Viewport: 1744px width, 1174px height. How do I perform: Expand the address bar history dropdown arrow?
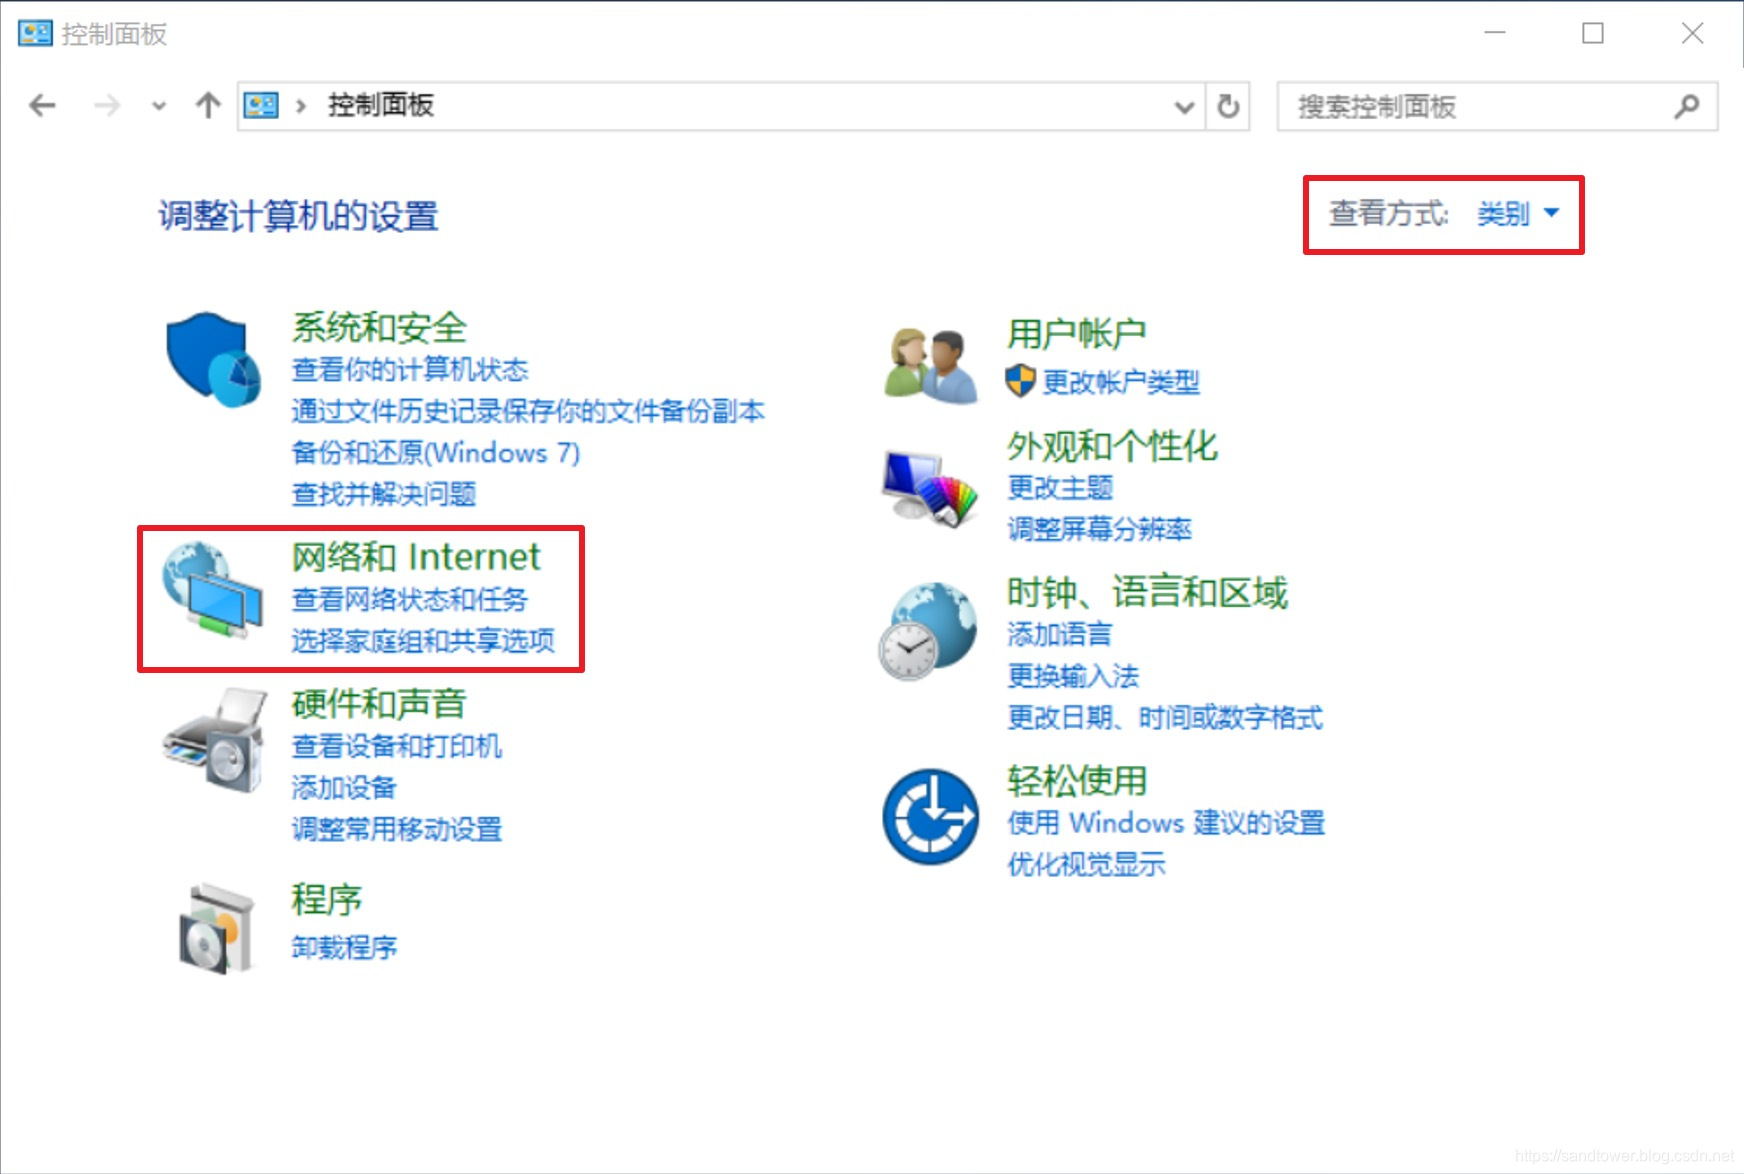click(x=1184, y=105)
